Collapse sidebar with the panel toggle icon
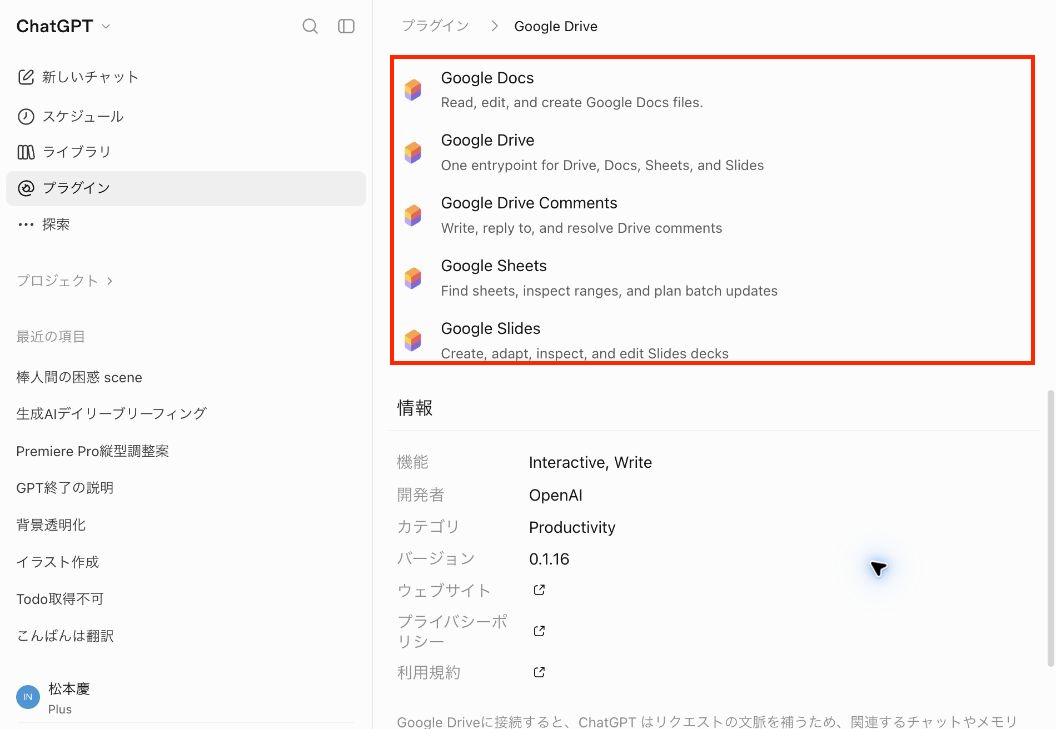Viewport: 1056px width, 729px height. pyautogui.click(x=346, y=26)
